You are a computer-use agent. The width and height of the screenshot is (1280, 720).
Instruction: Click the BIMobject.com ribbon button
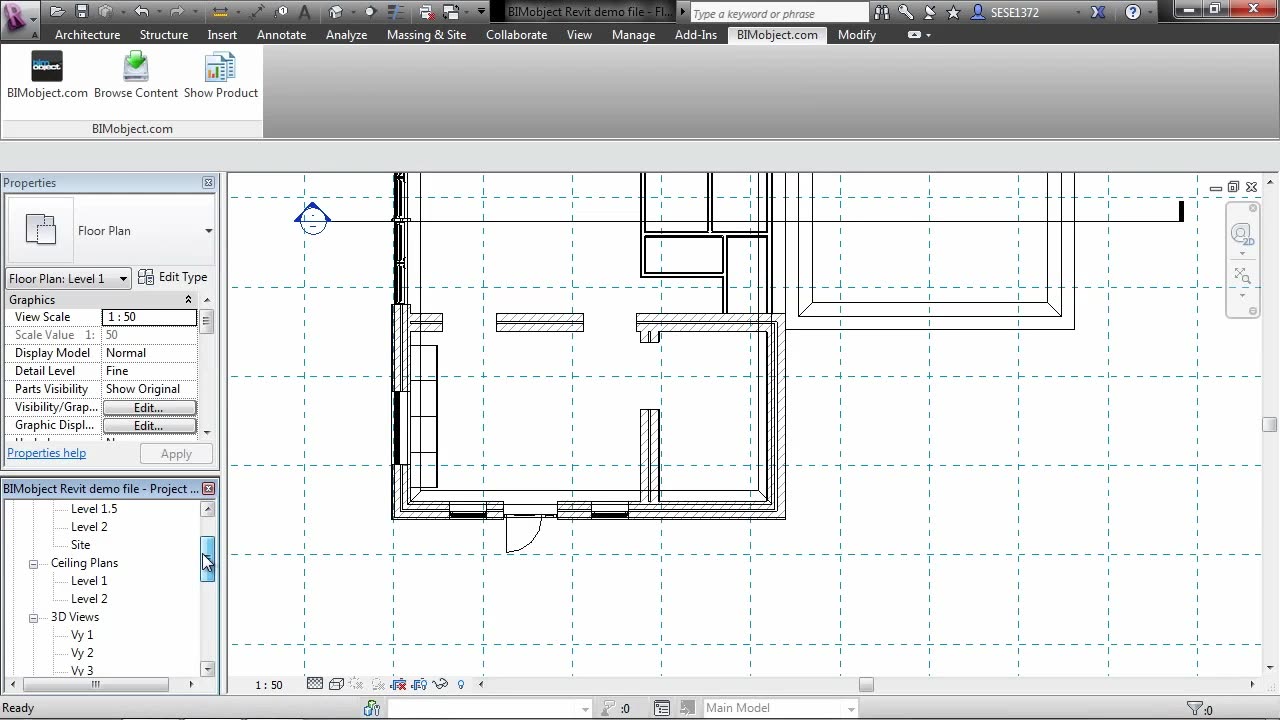[47, 76]
